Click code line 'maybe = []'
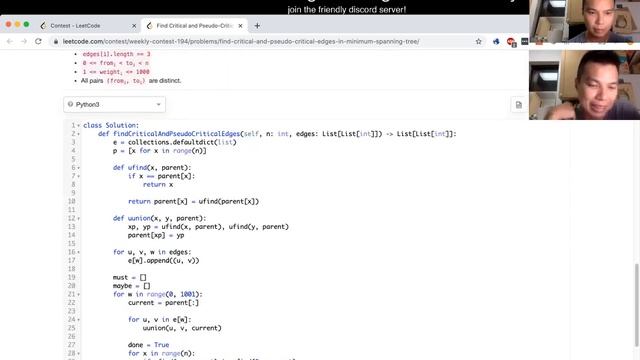The height and width of the screenshot is (360, 640). [x=131, y=286]
